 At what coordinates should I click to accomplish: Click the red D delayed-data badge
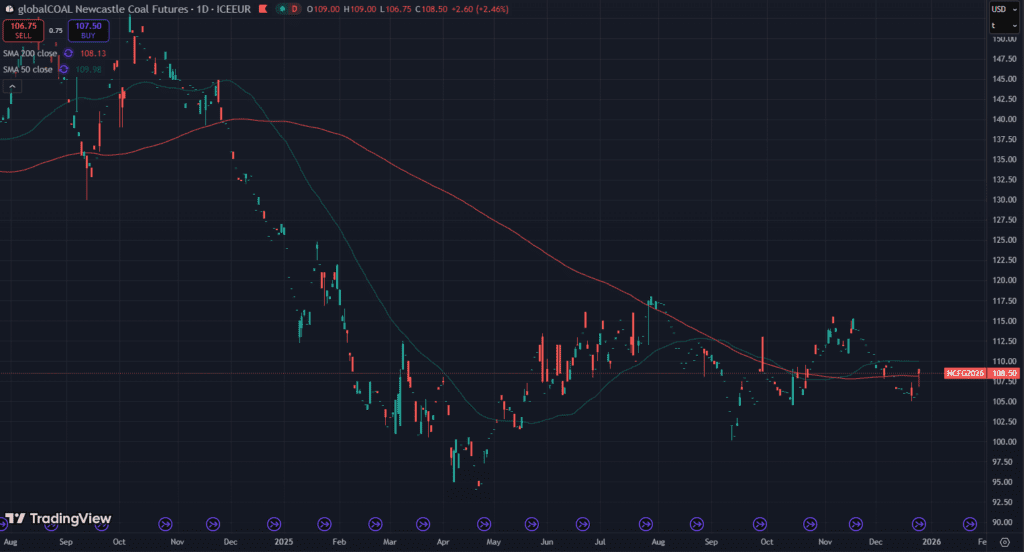click(295, 9)
